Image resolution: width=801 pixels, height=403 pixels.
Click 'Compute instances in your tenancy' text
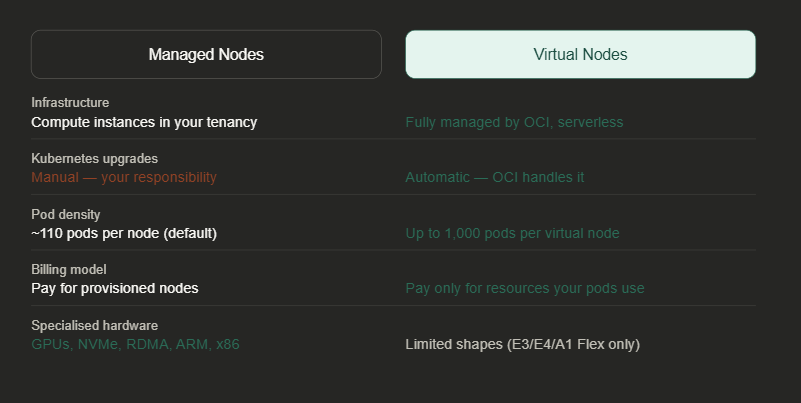[144, 122]
